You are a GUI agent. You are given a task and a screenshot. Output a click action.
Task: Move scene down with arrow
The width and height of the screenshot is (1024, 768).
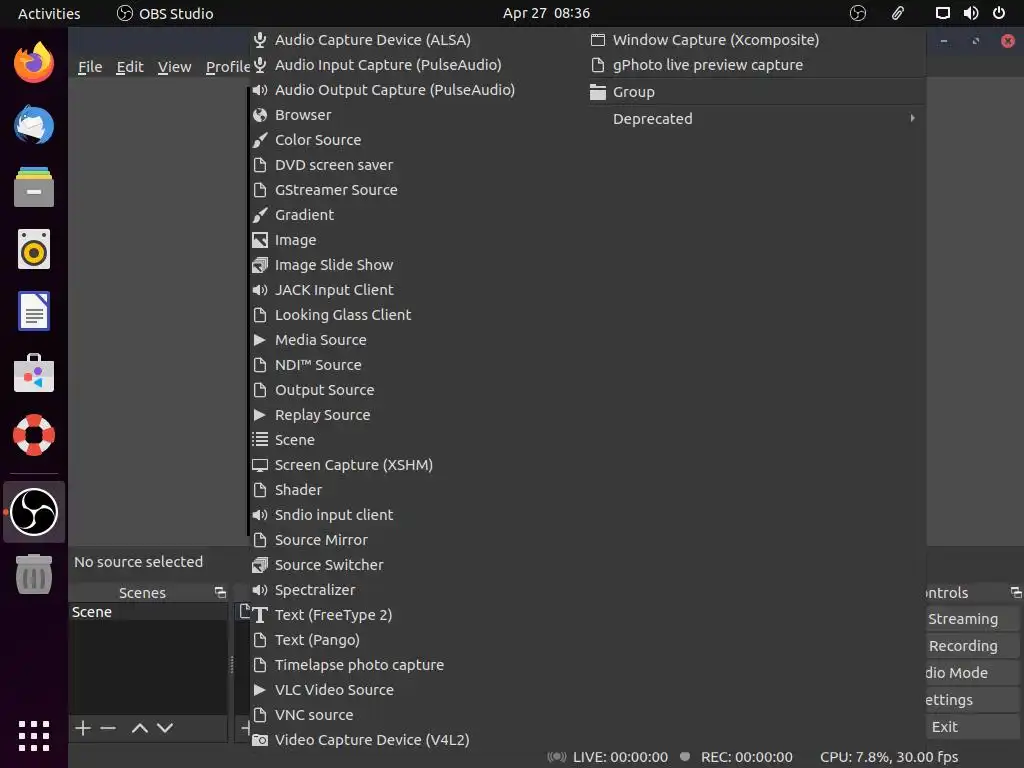tap(165, 728)
